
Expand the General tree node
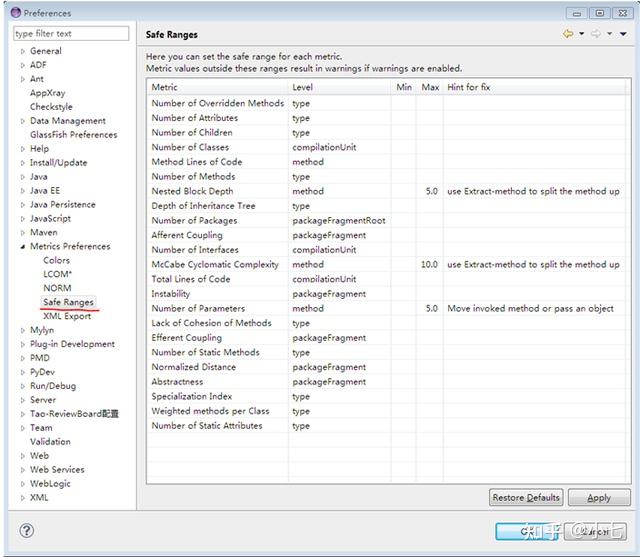click(x=23, y=51)
